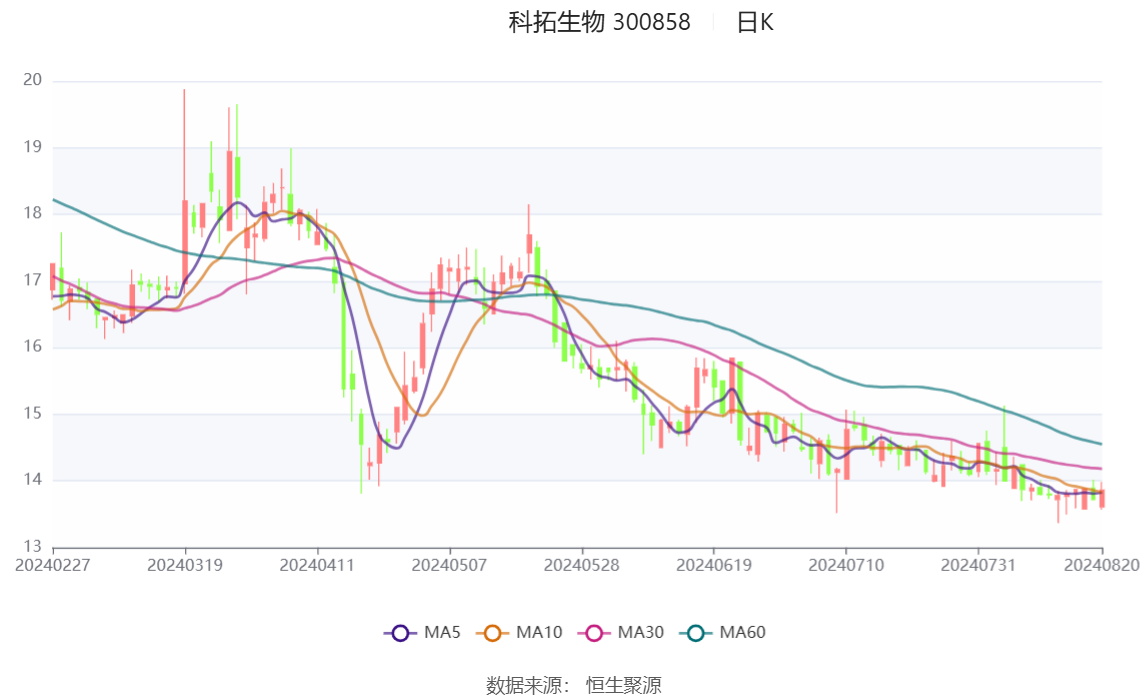Click the 20240319 date axis label

pos(185,566)
